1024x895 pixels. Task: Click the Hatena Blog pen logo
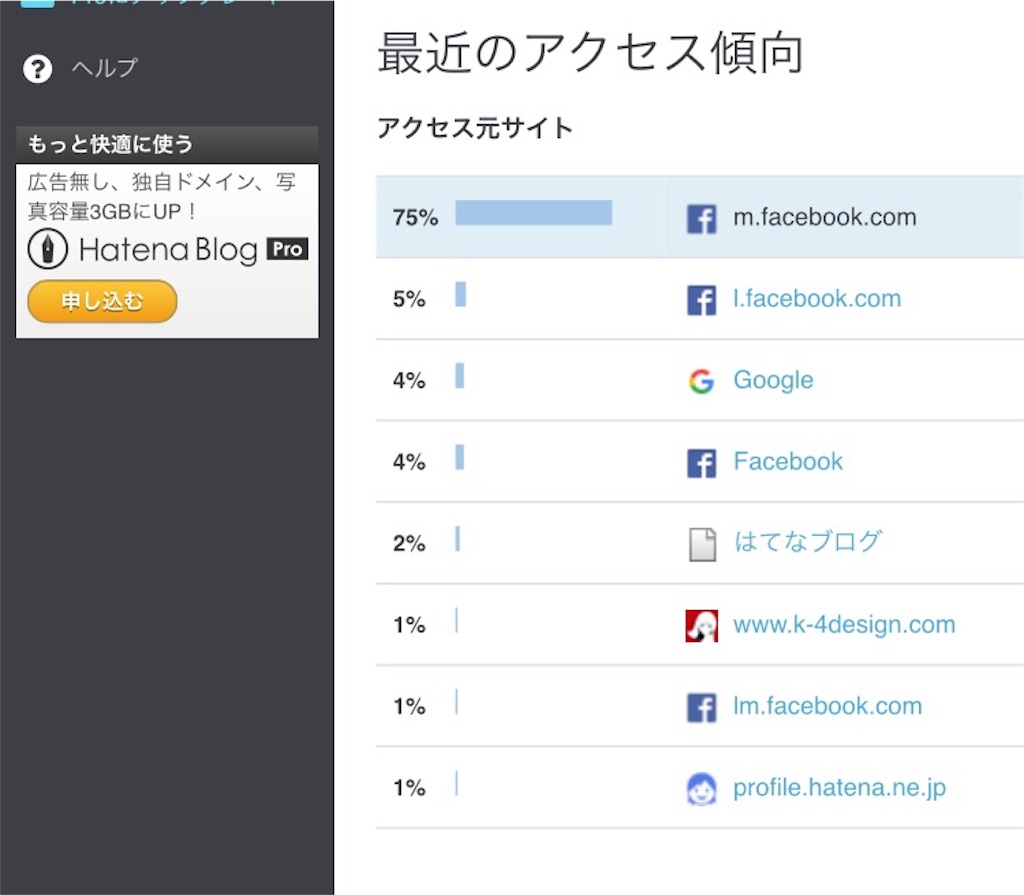[48, 249]
